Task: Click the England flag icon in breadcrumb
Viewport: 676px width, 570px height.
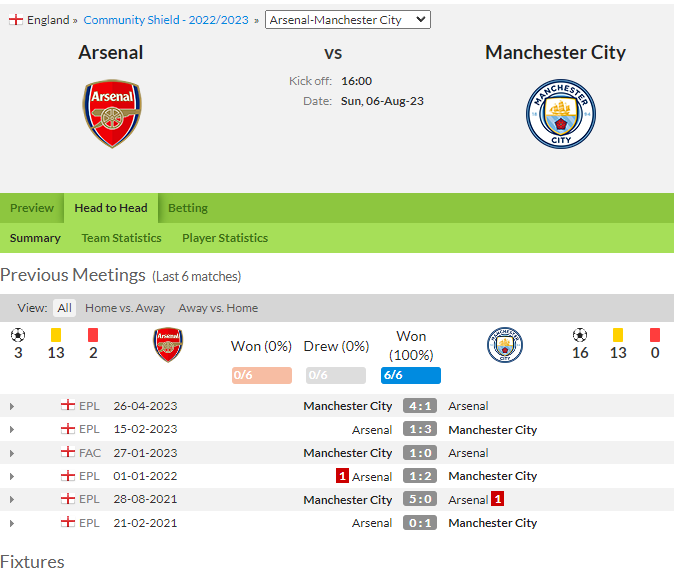Action: click(x=16, y=20)
